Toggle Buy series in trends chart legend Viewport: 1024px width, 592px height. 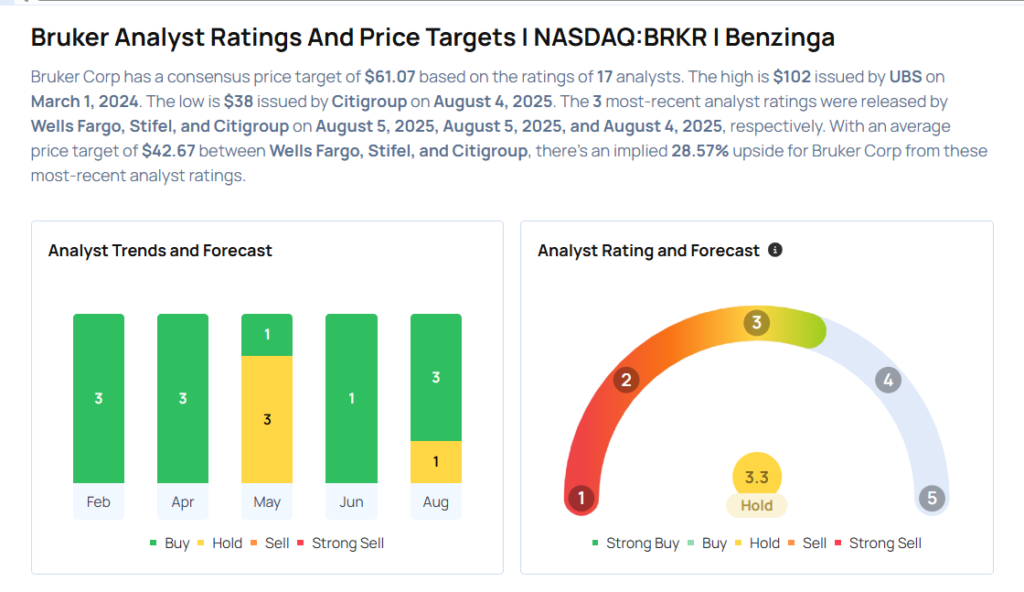172,543
